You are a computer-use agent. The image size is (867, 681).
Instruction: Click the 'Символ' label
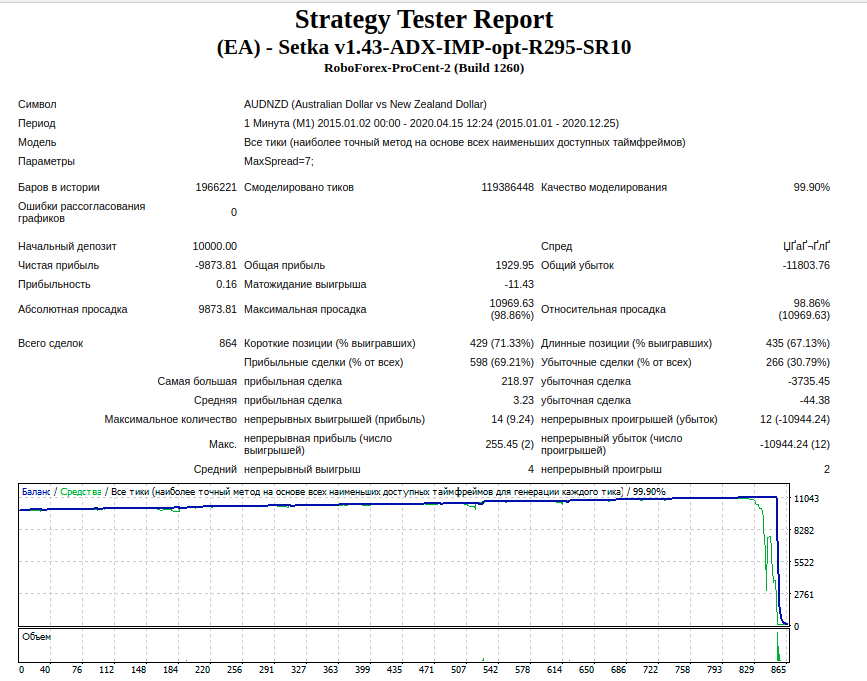click(37, 104)
